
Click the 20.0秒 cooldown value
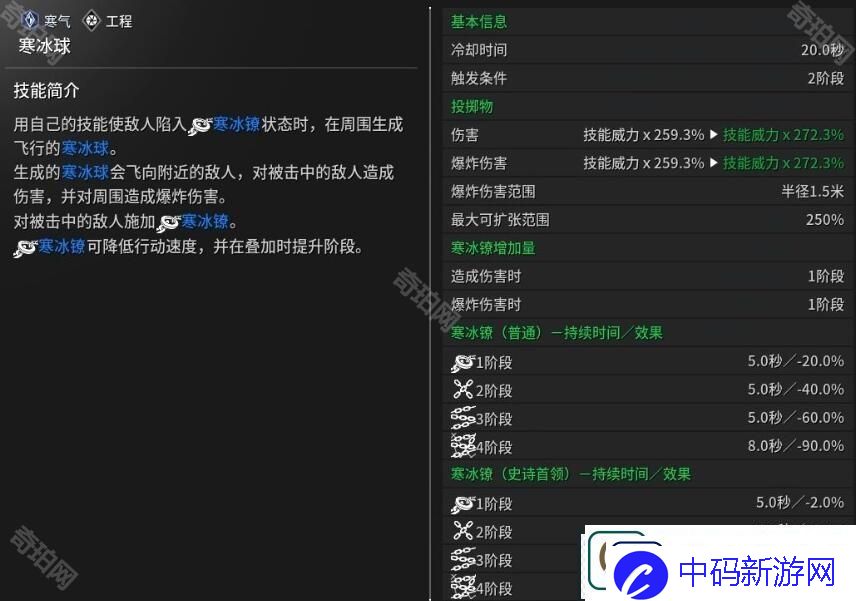(x=822, y=50)
